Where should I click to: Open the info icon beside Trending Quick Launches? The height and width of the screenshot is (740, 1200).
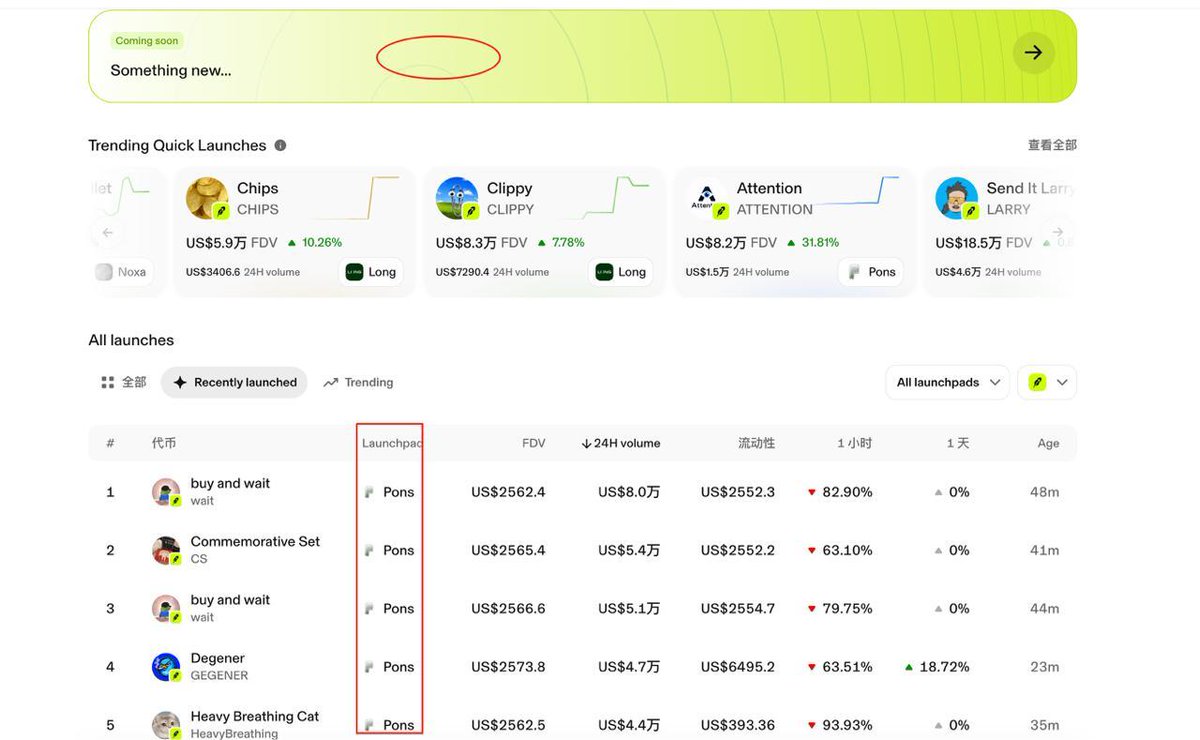280,145
